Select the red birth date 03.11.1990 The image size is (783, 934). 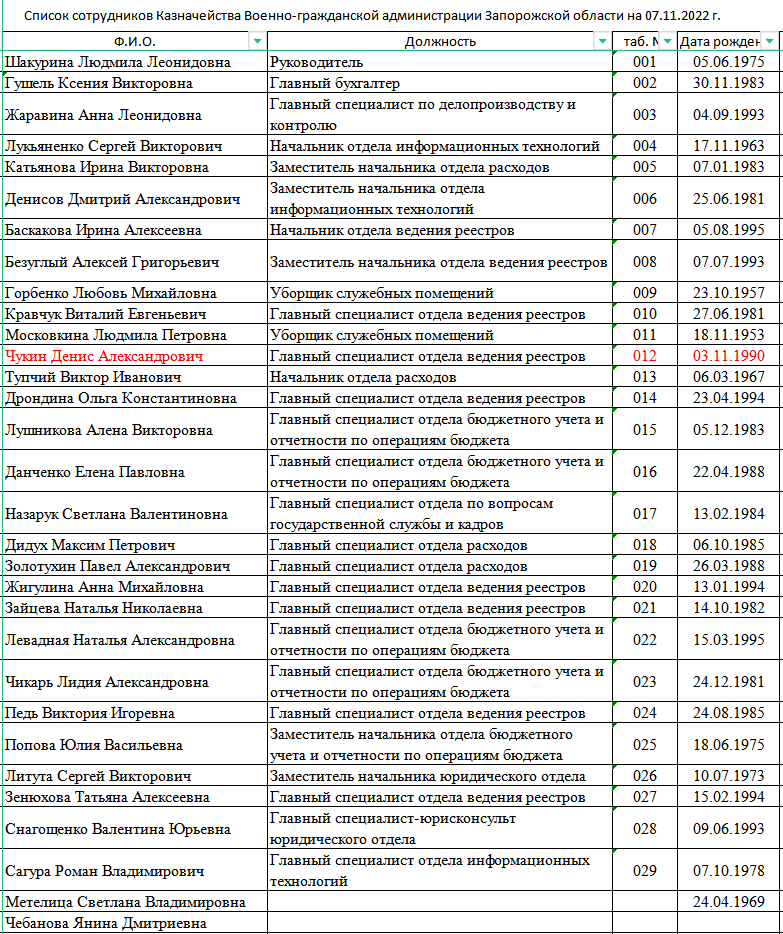728,356
